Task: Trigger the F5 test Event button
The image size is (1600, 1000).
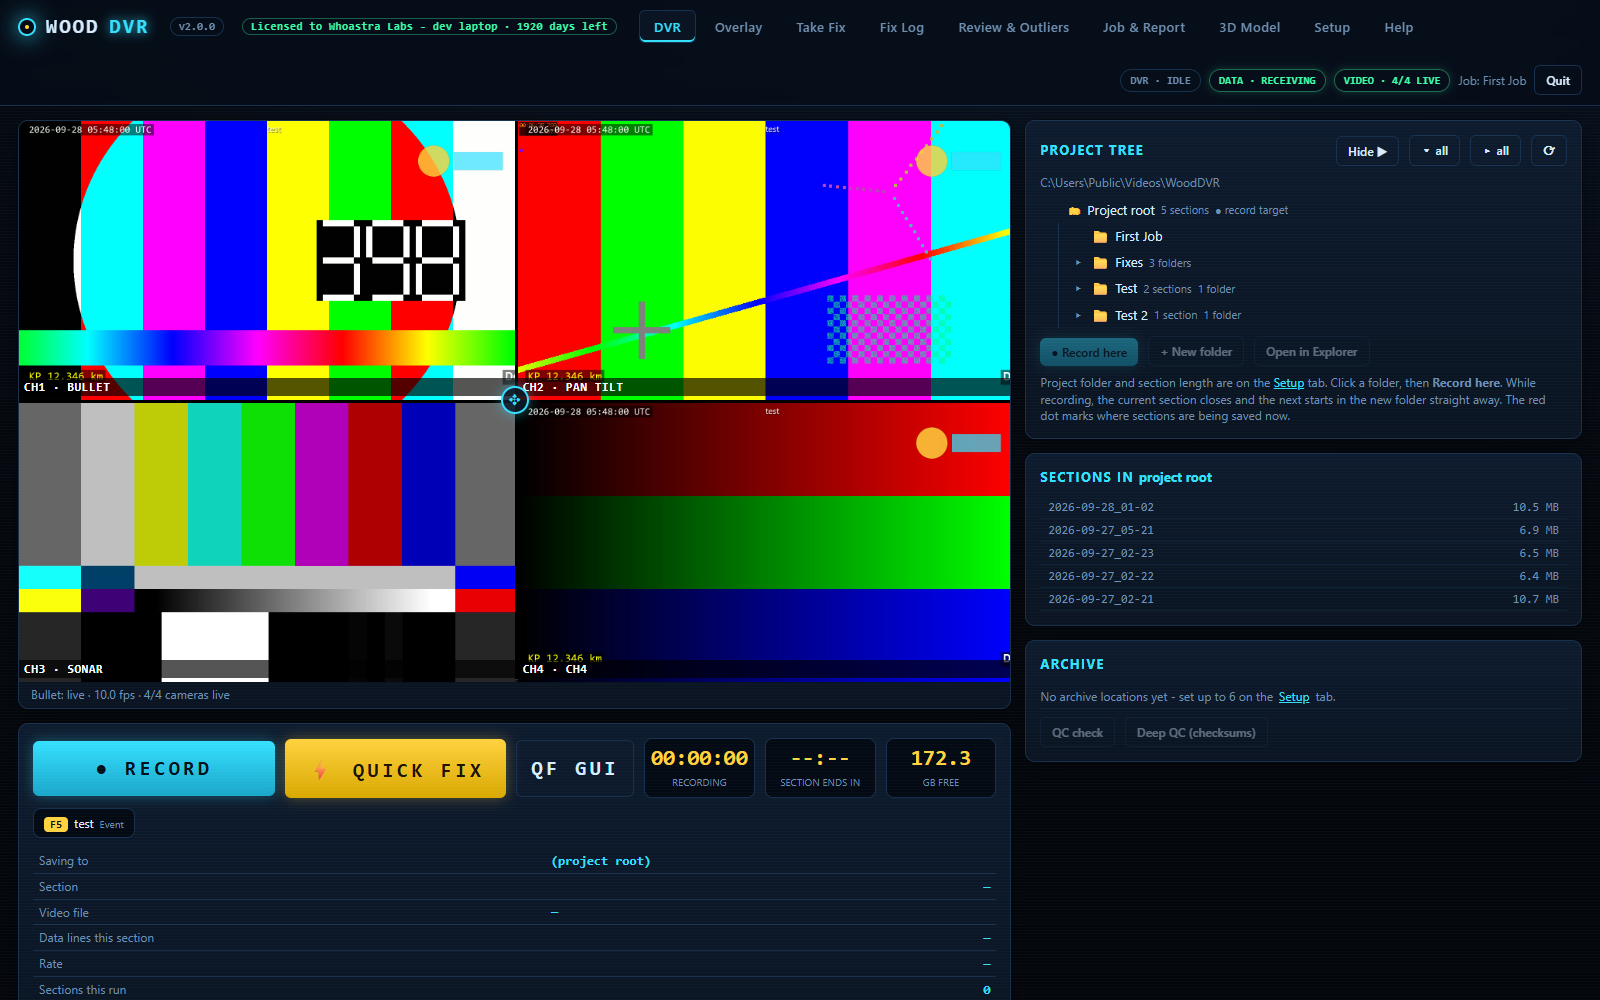Action: point(84,824)
